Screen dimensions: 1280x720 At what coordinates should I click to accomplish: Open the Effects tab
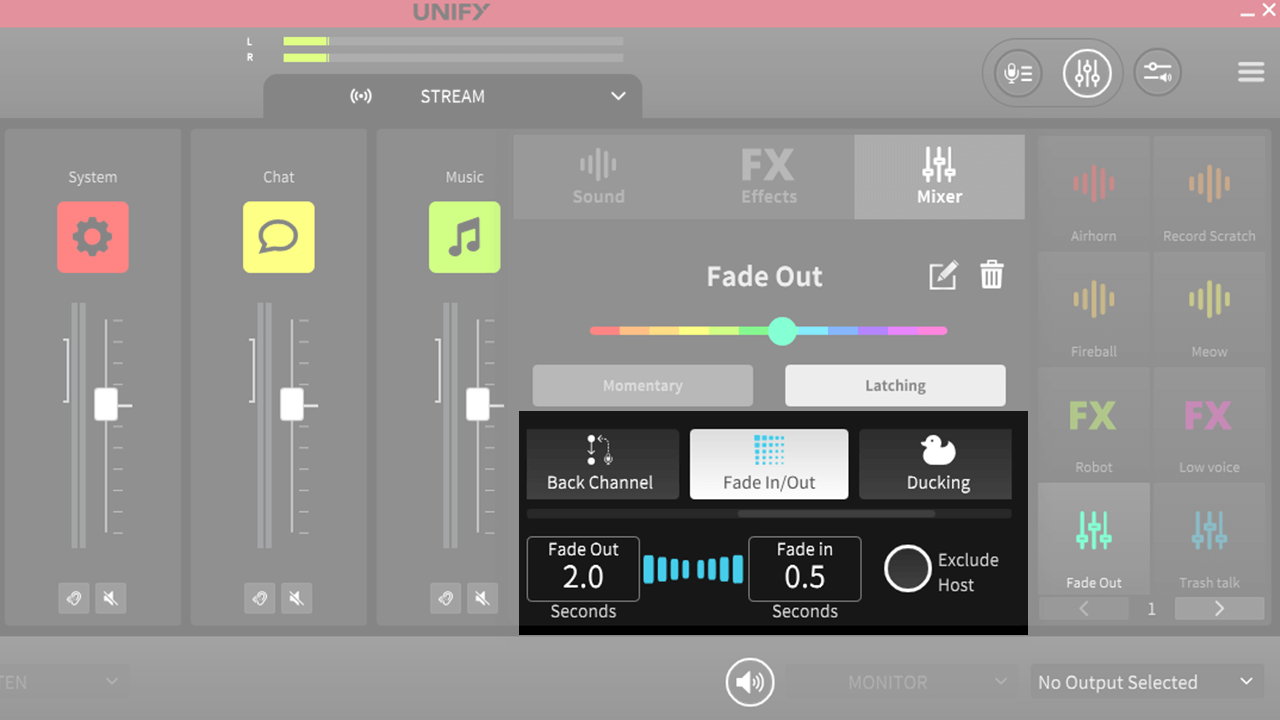pos(768,177)
